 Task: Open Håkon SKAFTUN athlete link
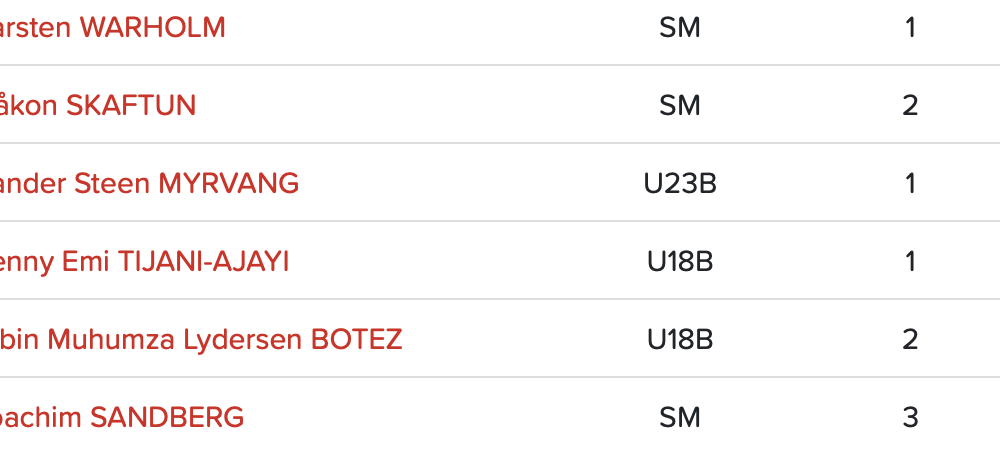click(x=98, y=106)
